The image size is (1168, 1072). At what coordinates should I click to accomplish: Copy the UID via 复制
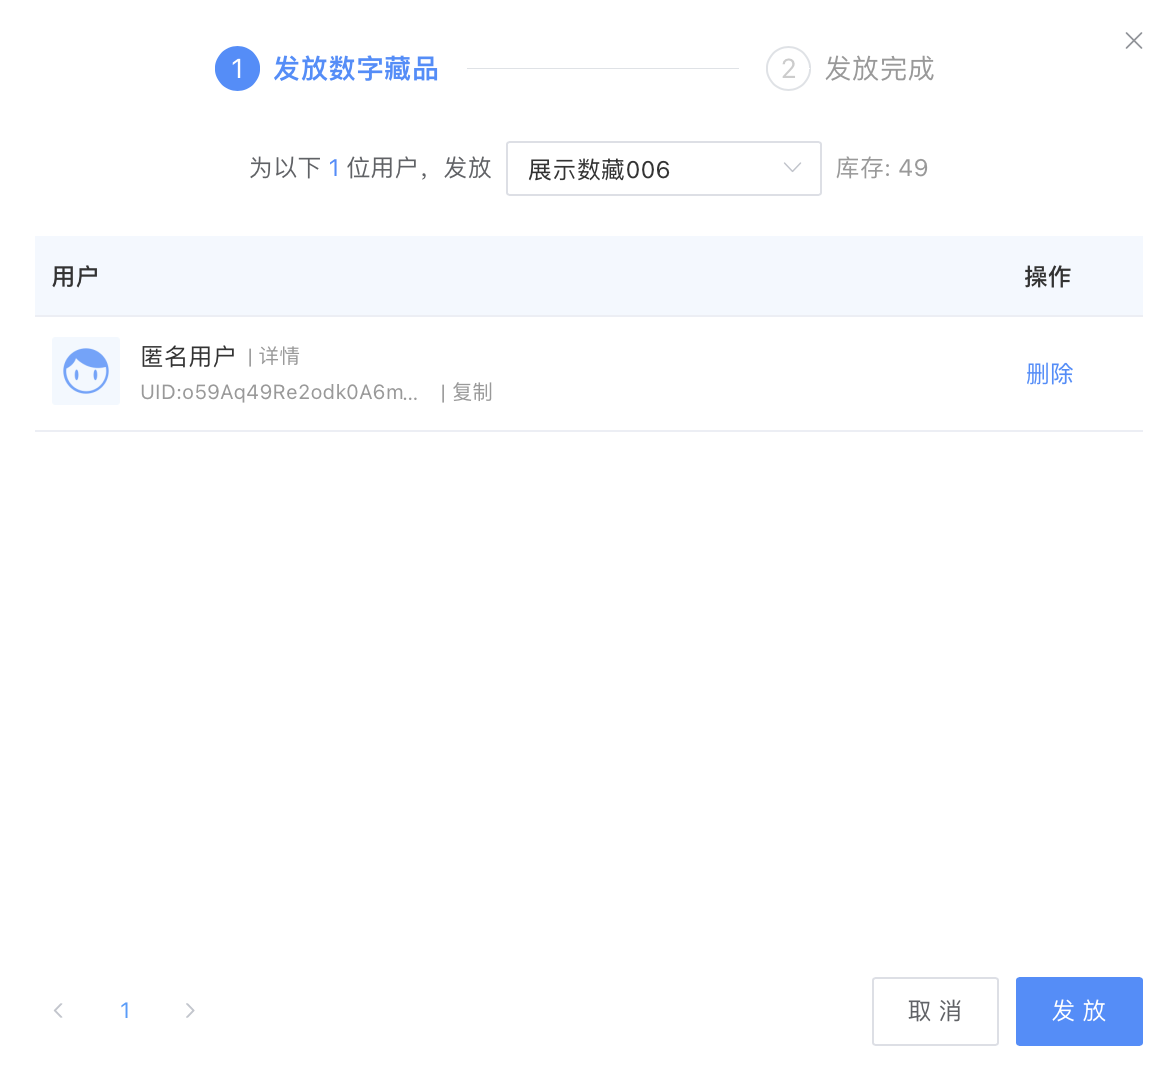(472, 392)
